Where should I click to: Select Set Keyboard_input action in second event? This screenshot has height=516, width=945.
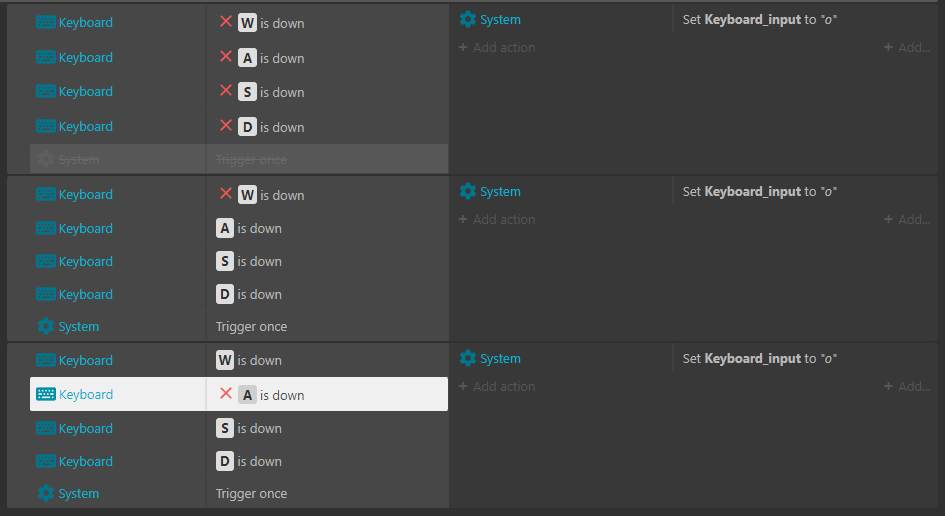[x=759, y=191]
